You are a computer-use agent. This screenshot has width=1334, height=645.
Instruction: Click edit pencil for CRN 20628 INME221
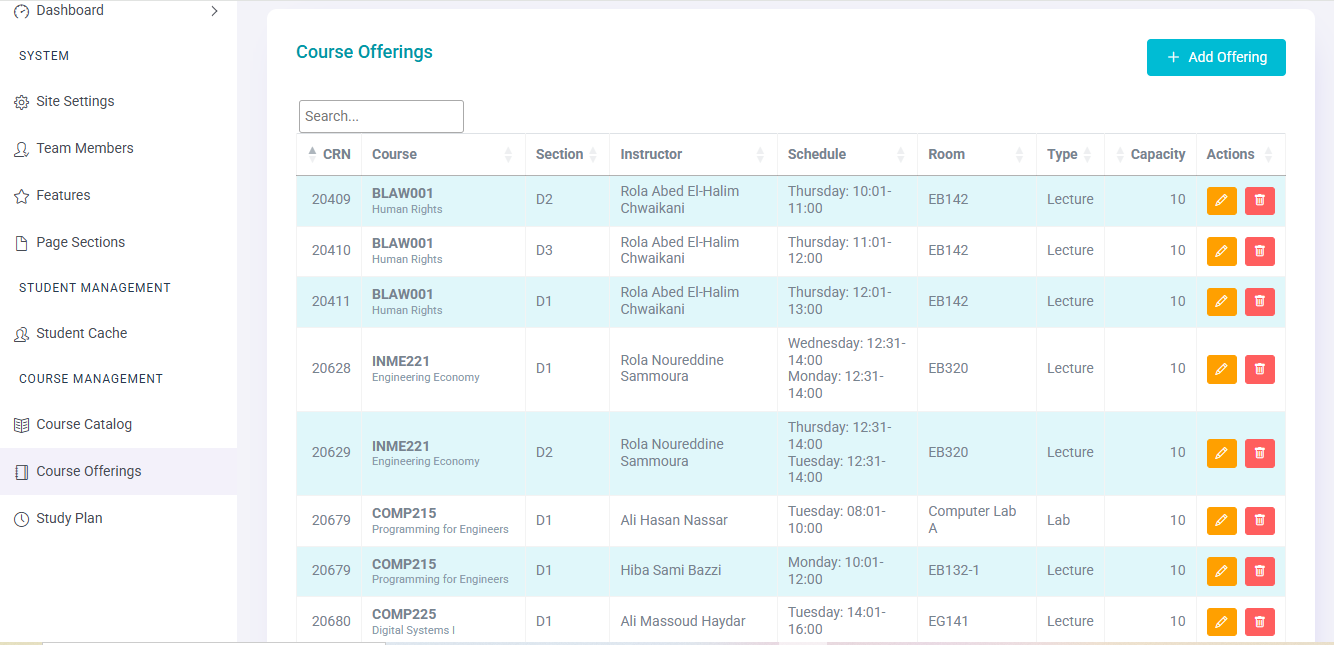1221,369
